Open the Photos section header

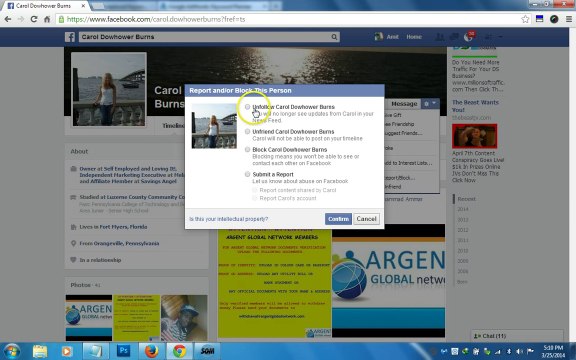click(x=80, y=285)
